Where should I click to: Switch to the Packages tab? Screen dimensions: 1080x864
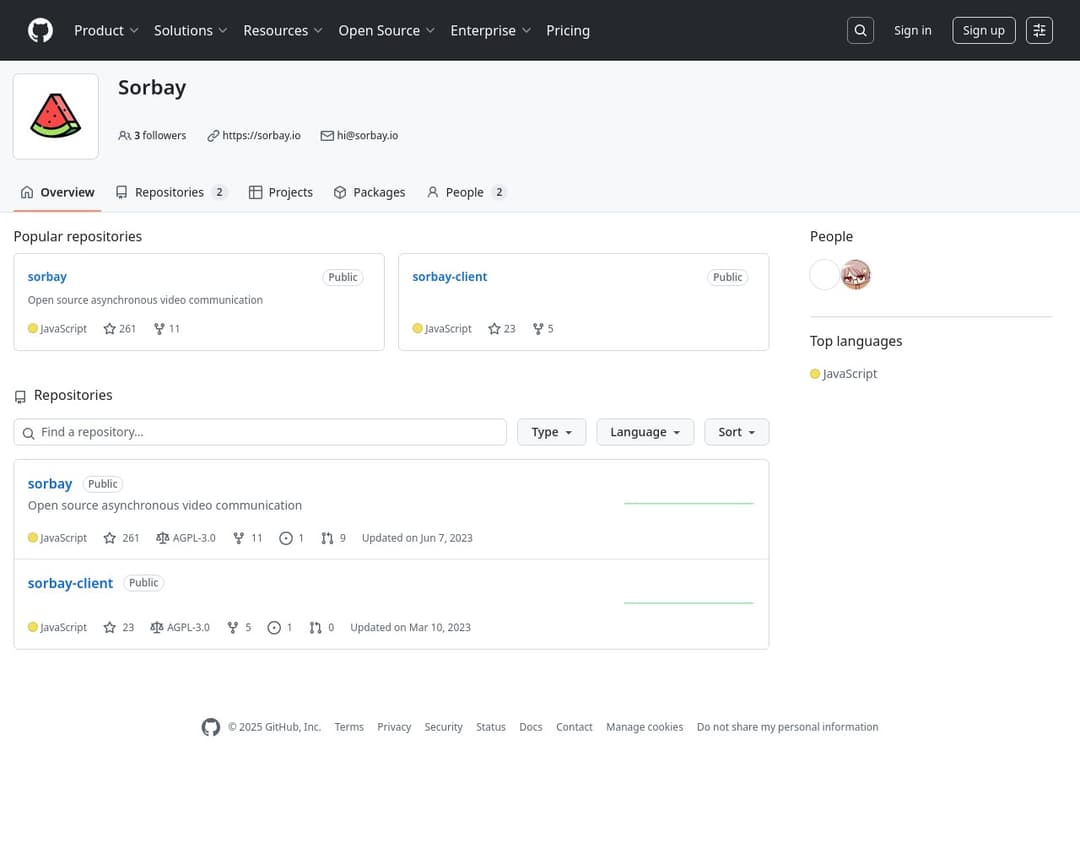(x=369, y=192)
